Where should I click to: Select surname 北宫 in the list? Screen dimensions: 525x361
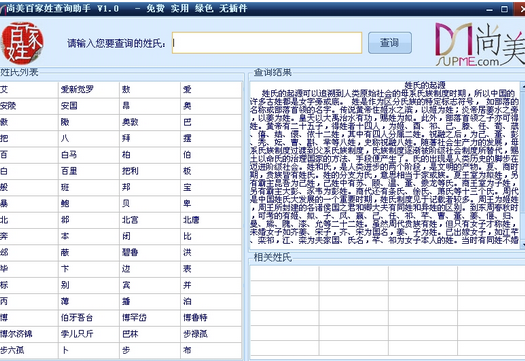coord(130,220)
